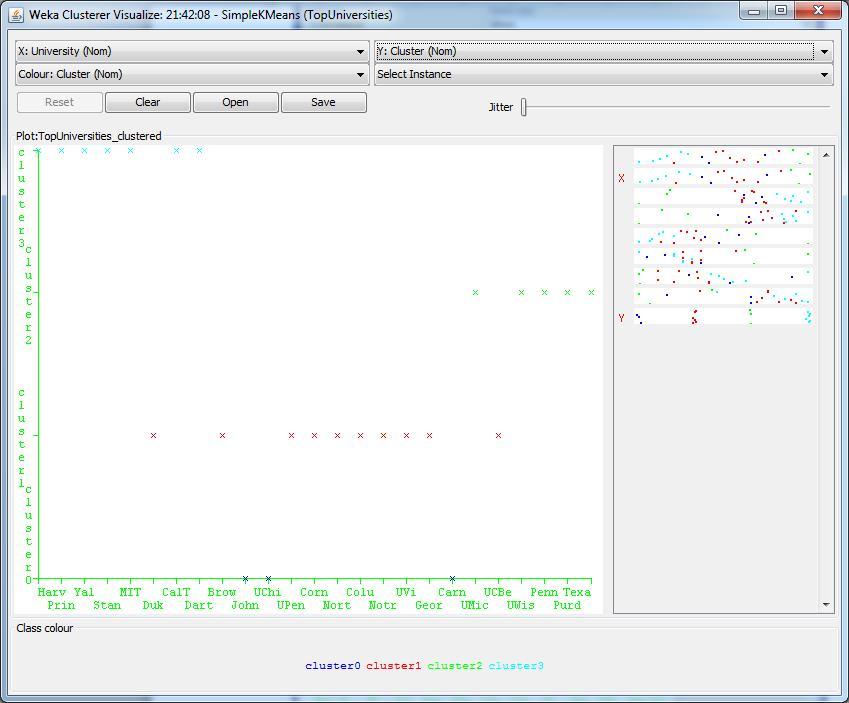The width and height of the screenshot is (849, 703).
Task: Click the Open button
Action: pos(236,102)
